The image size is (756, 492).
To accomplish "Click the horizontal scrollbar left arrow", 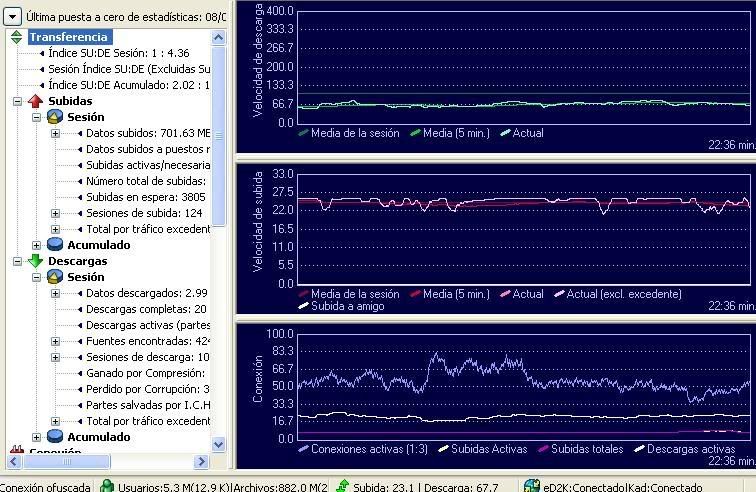I will coord(14,462).
